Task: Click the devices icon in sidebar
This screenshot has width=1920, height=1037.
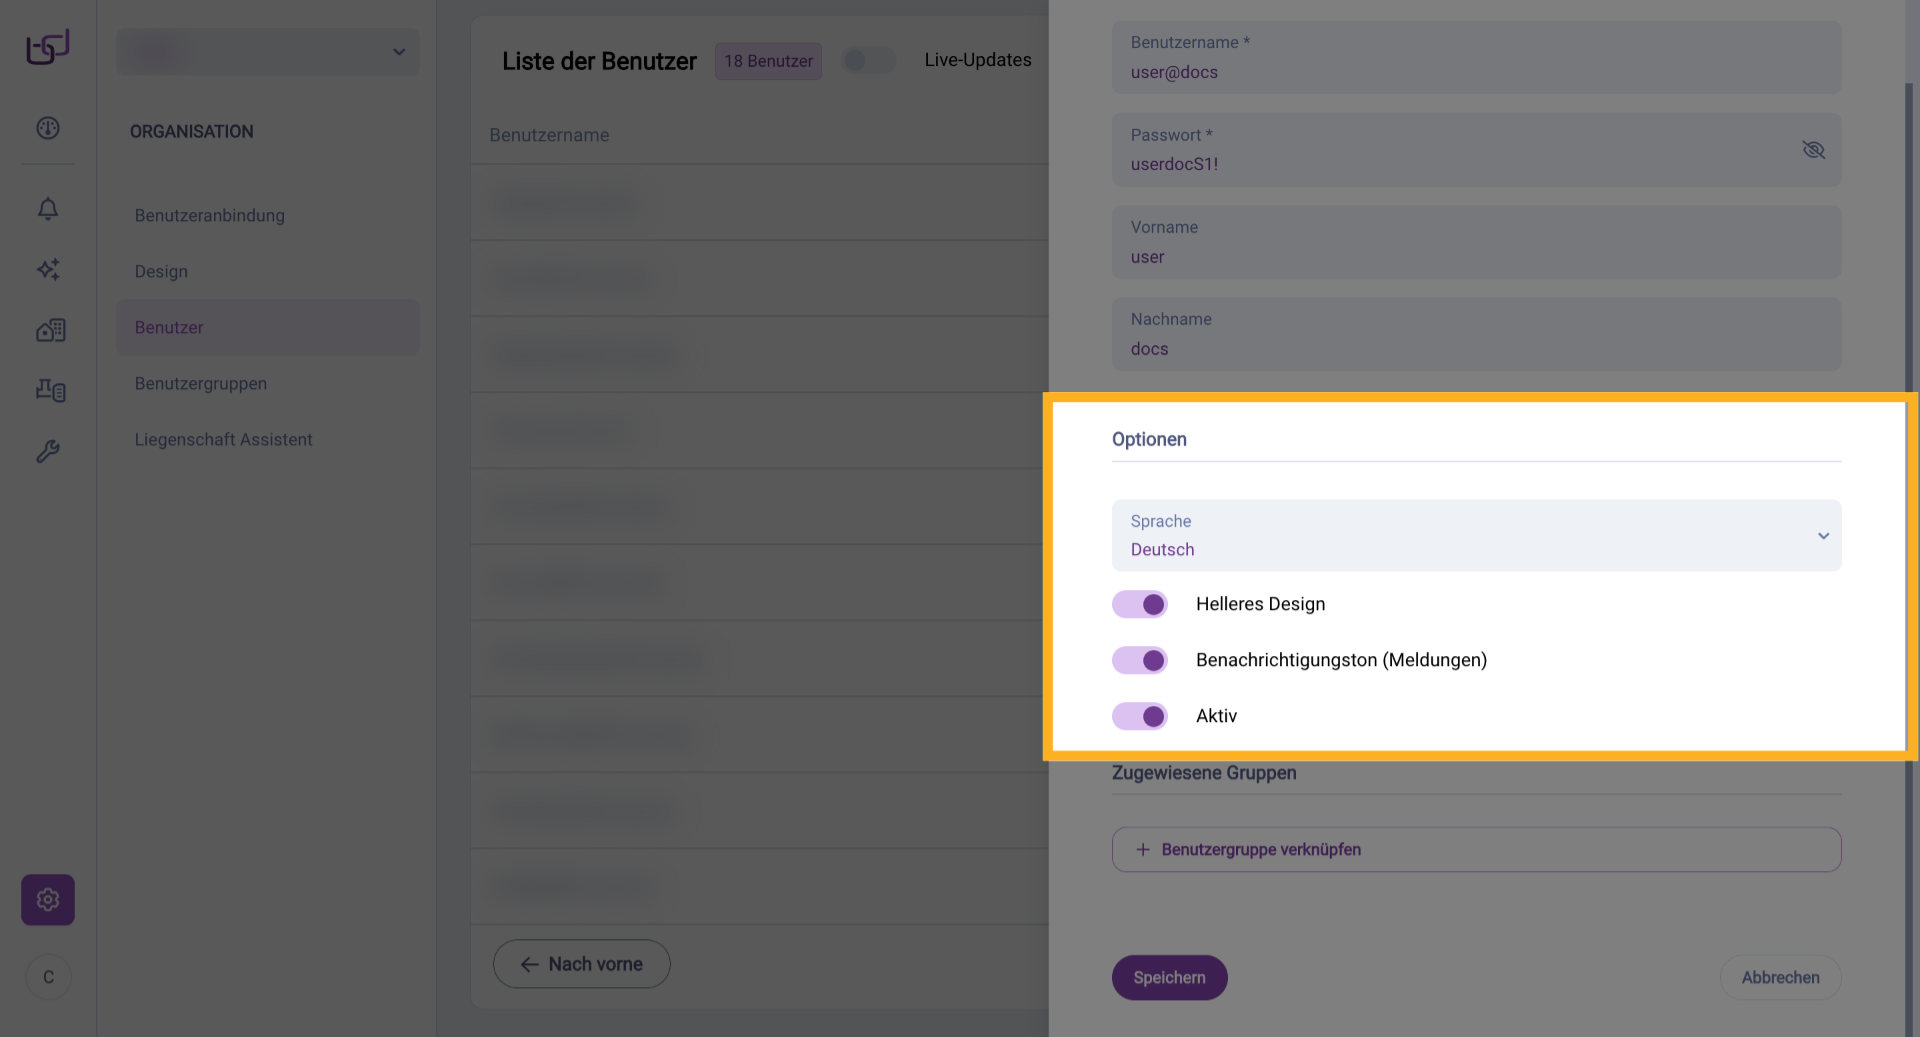Action: [50, 390]
